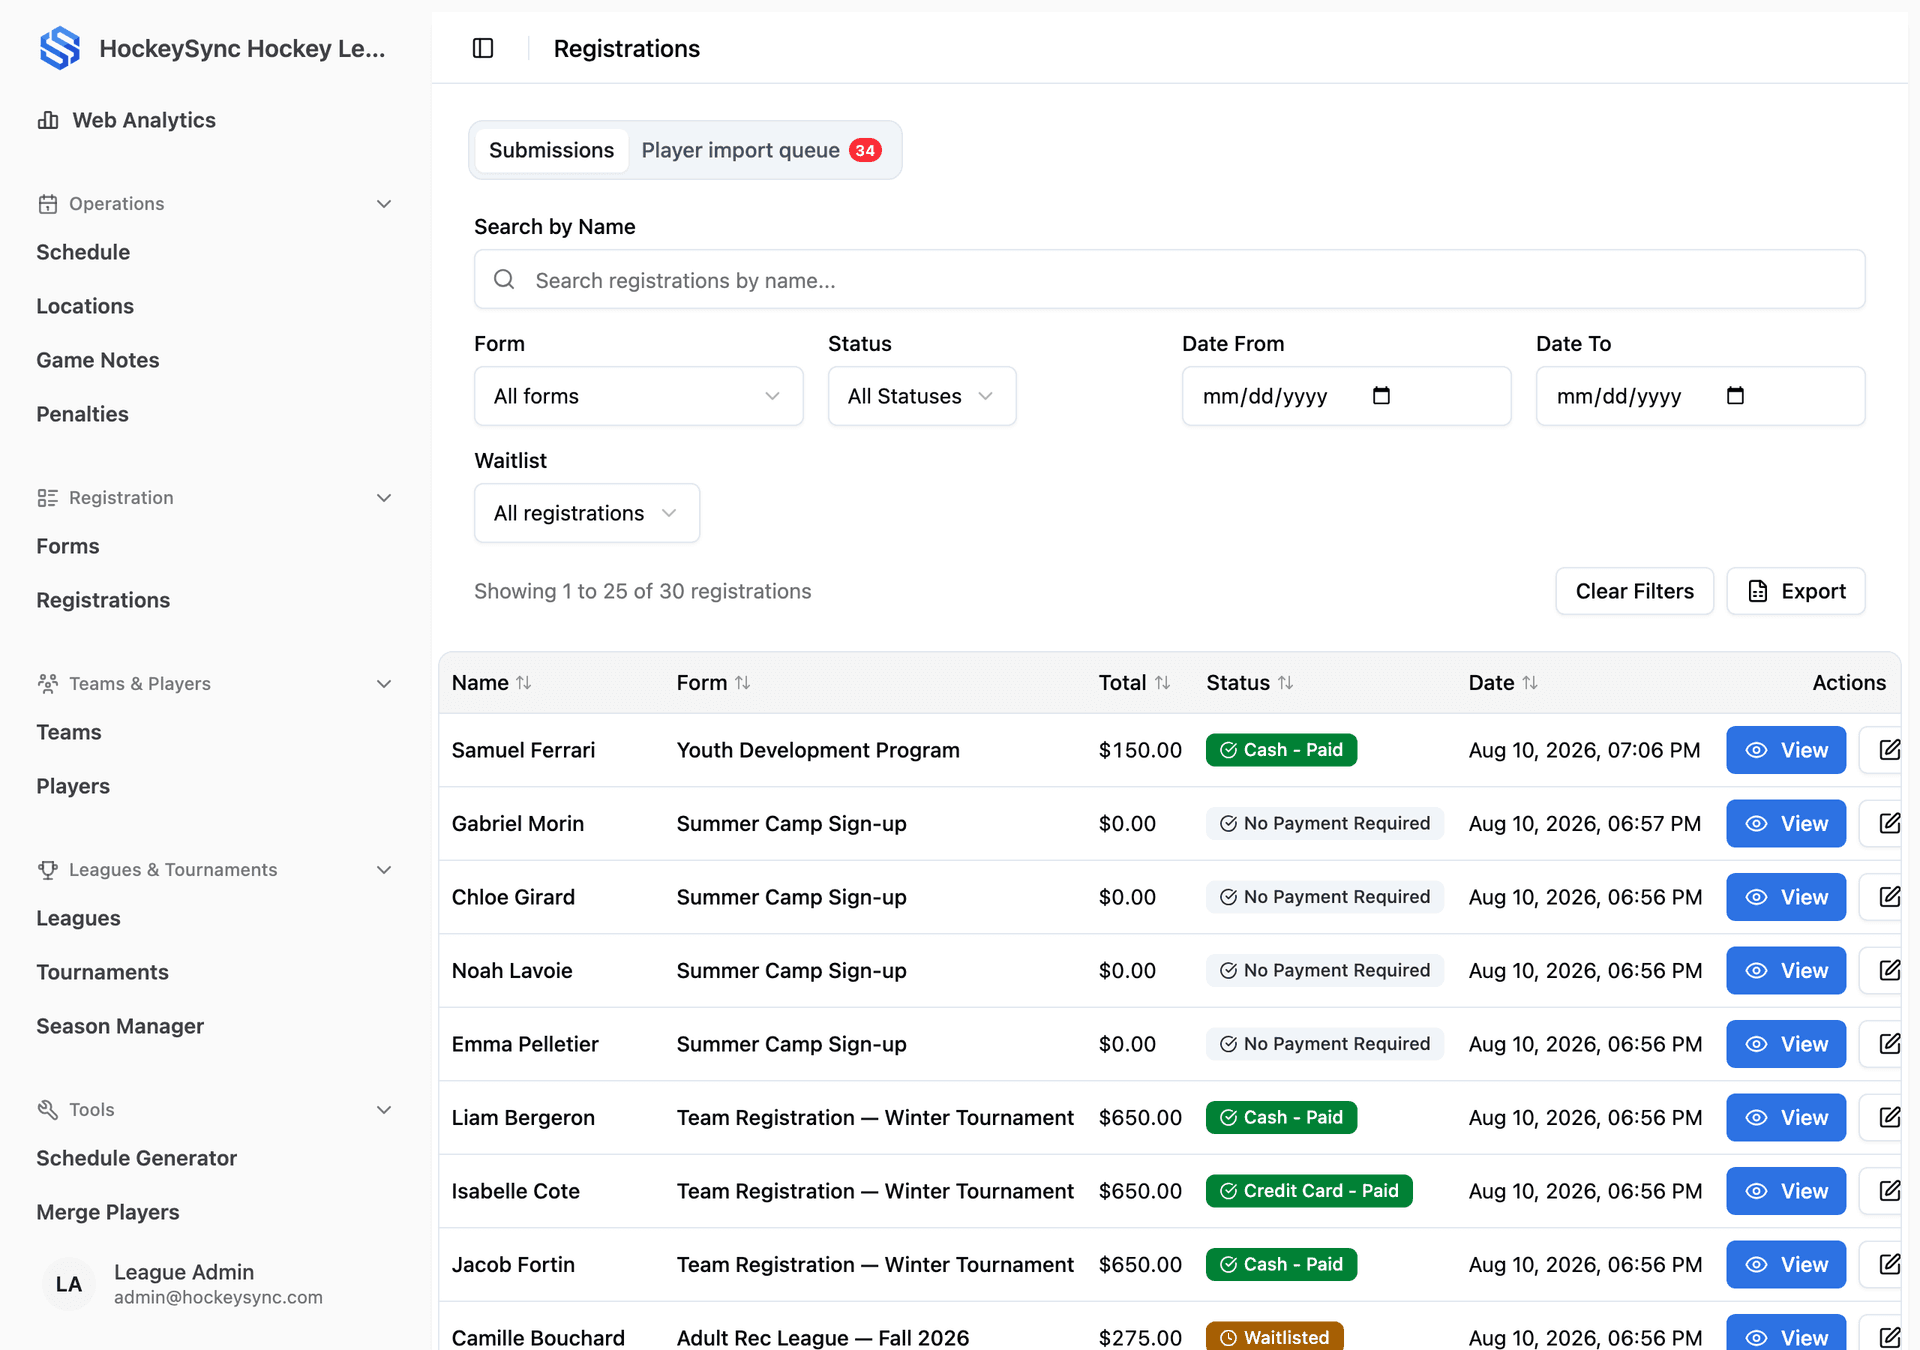Click the Date To input field
The width and height of the screenshot is (1920, 1350).
point(1700,396)
